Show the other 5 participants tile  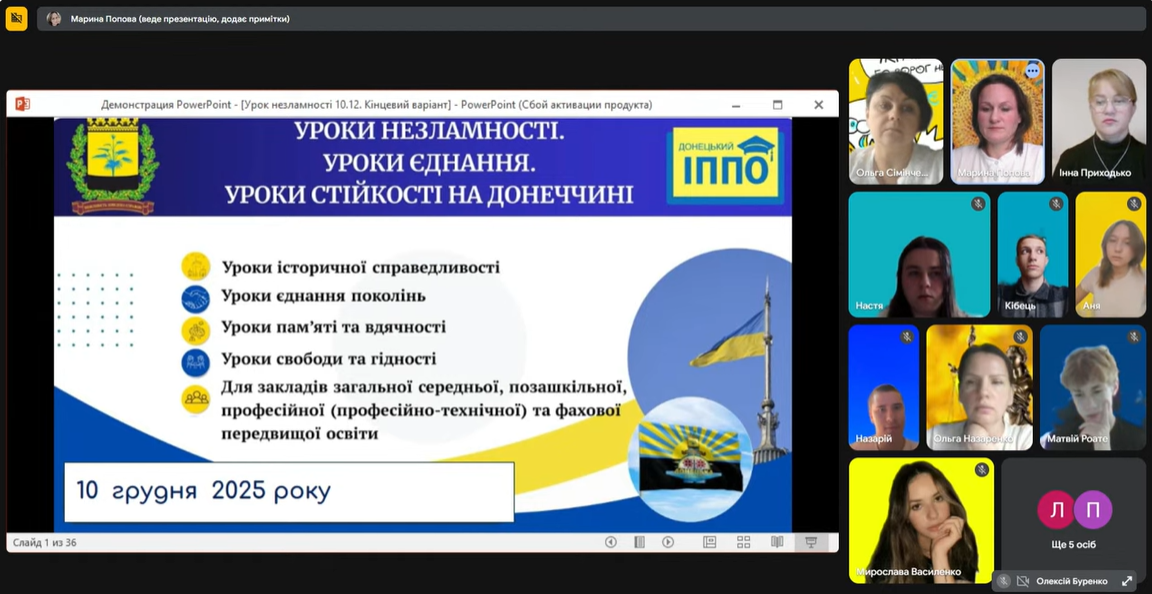point(1074,520)
